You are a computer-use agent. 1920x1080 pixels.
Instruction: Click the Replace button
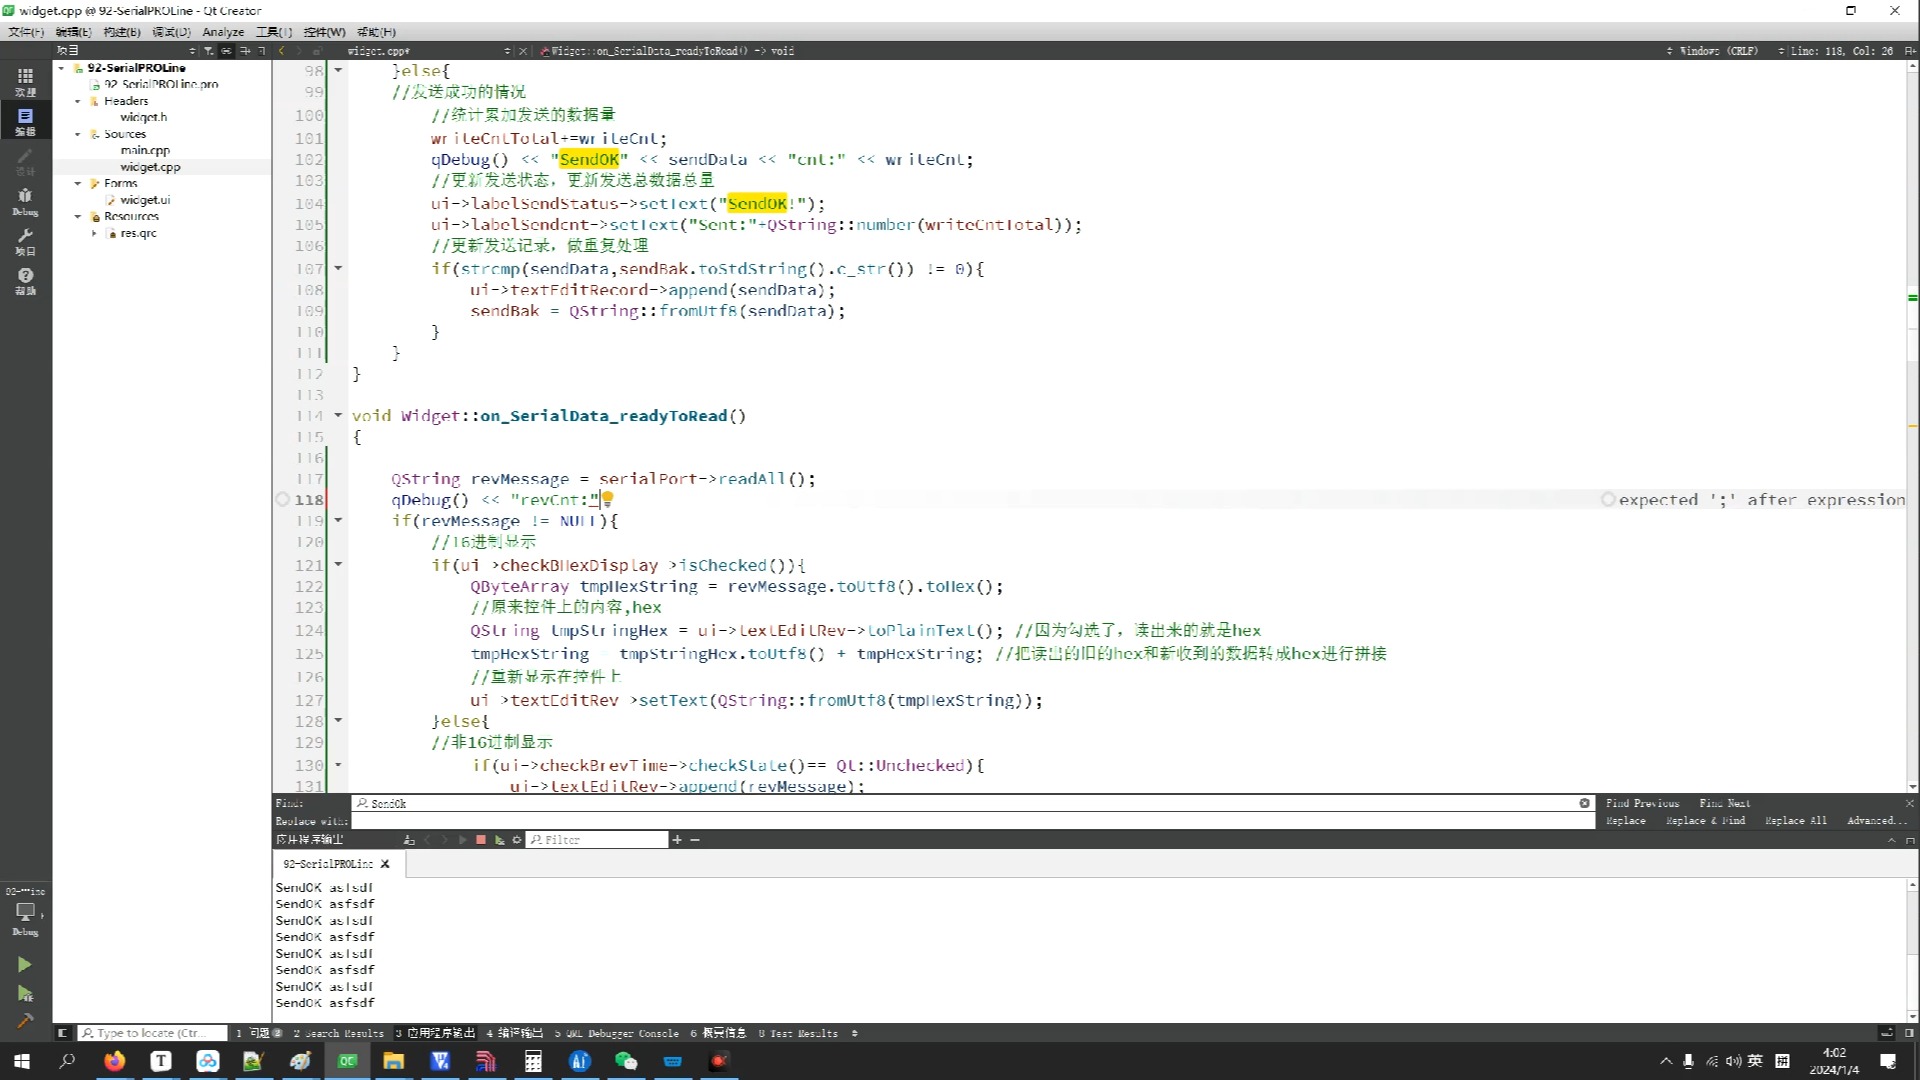(1626, 821)
